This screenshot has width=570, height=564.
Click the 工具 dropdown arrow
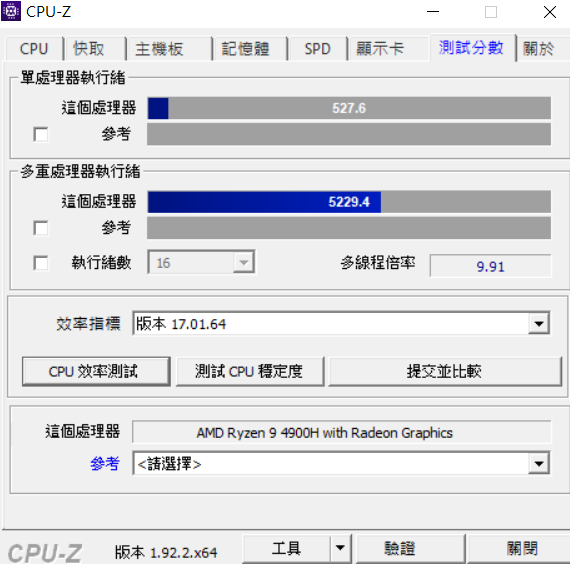(x=340, y=548)
